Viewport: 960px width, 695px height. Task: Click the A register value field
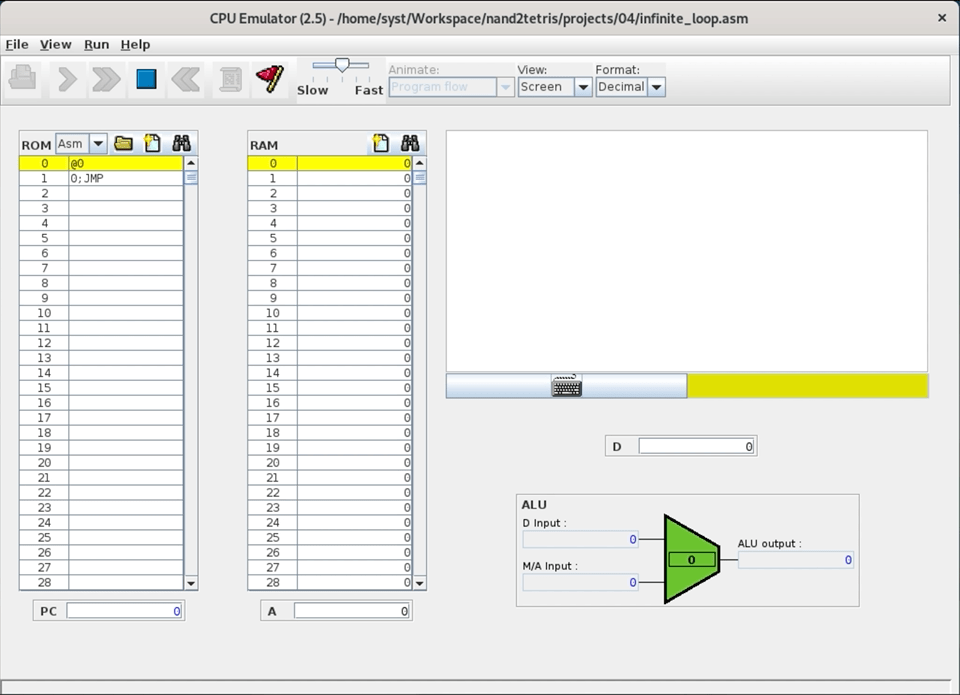(351, 611)
